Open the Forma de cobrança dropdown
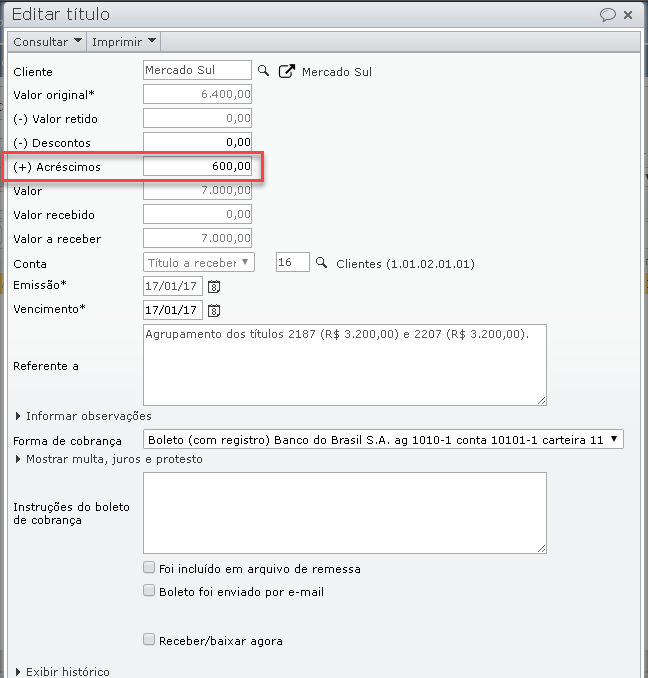 click(x=383, y=439)
